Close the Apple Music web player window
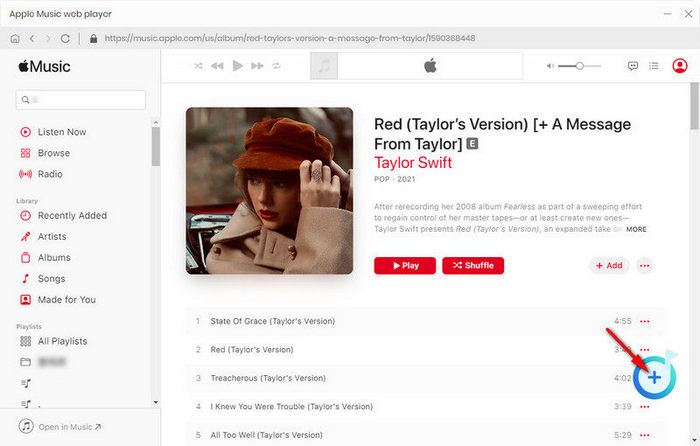This screenshot has height=446, width=700. pos(688,14)
